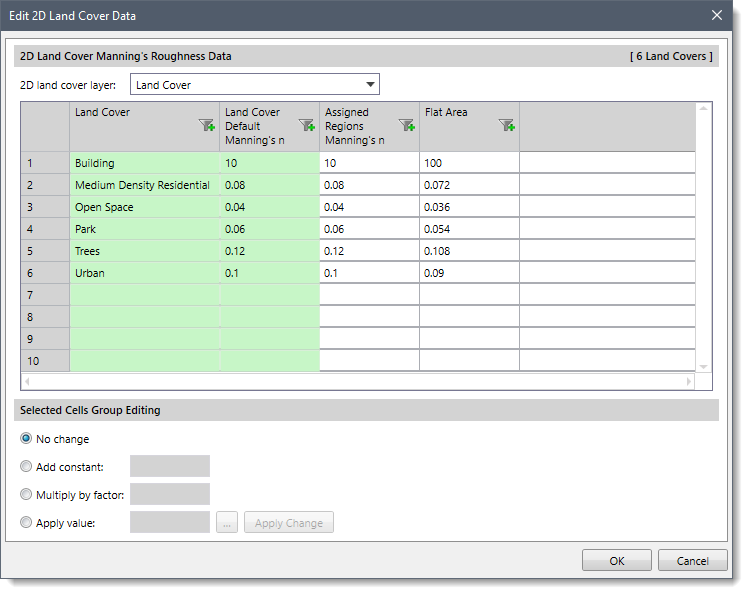Close the Edit 2D Land Cover Data dialog
The image size is (748, 594).
717,15
